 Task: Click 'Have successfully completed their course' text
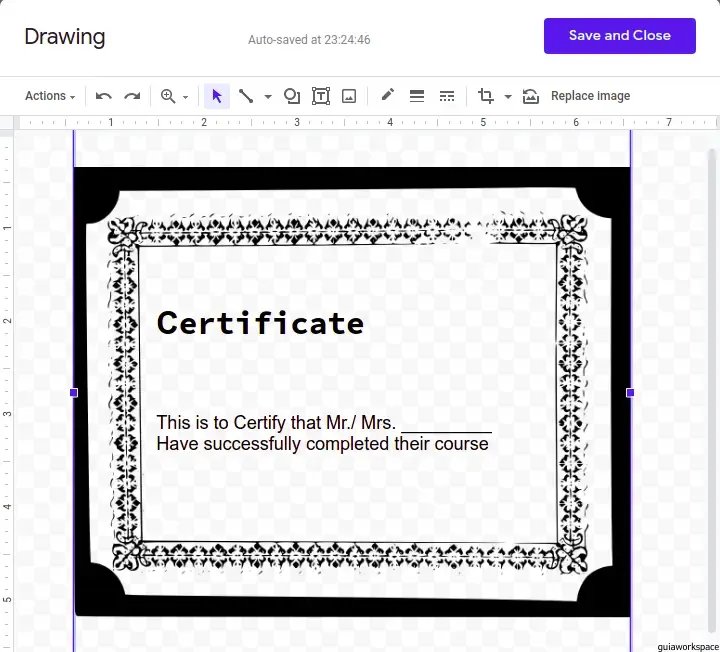point(322,444)
